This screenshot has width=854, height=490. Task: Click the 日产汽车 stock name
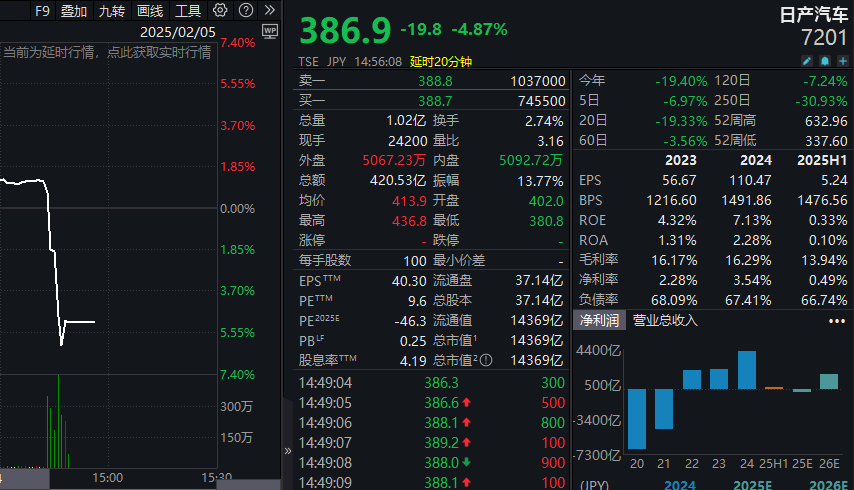click(x=814, y=15)
